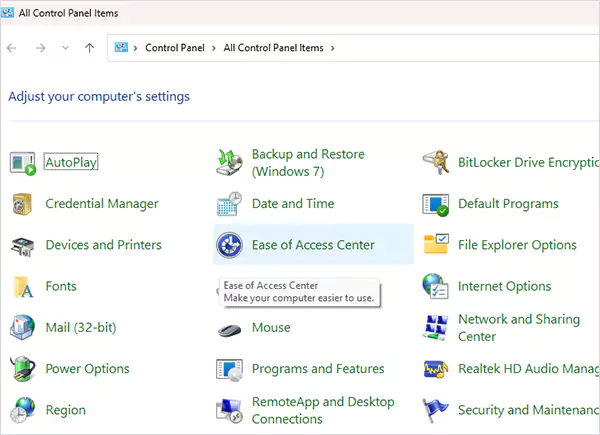
Task: Open the recent locations dropdown arrow
Action: click(x=65, y=48)
